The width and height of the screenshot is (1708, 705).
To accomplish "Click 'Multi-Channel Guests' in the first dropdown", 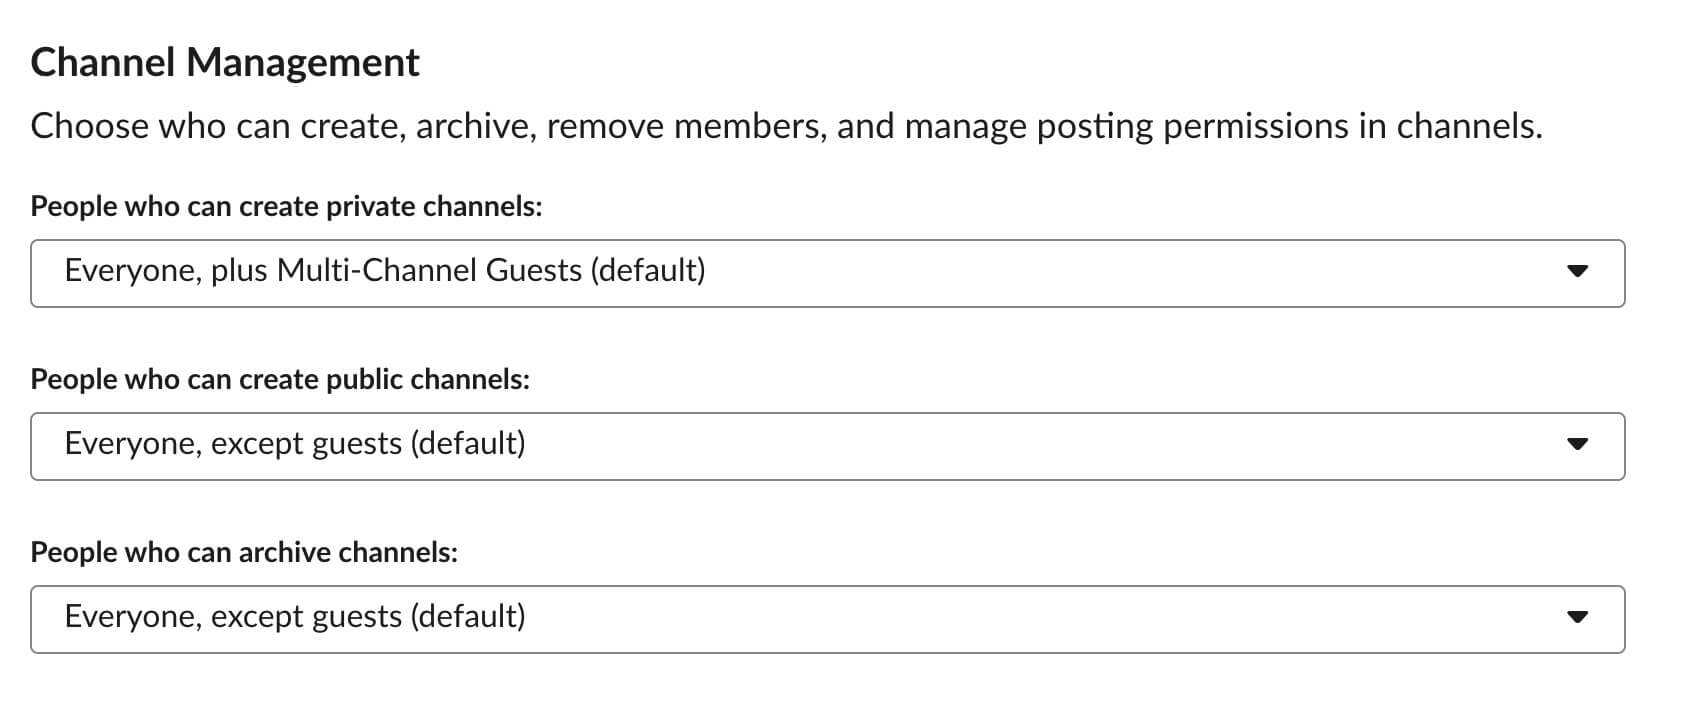I will coord(429,270).
